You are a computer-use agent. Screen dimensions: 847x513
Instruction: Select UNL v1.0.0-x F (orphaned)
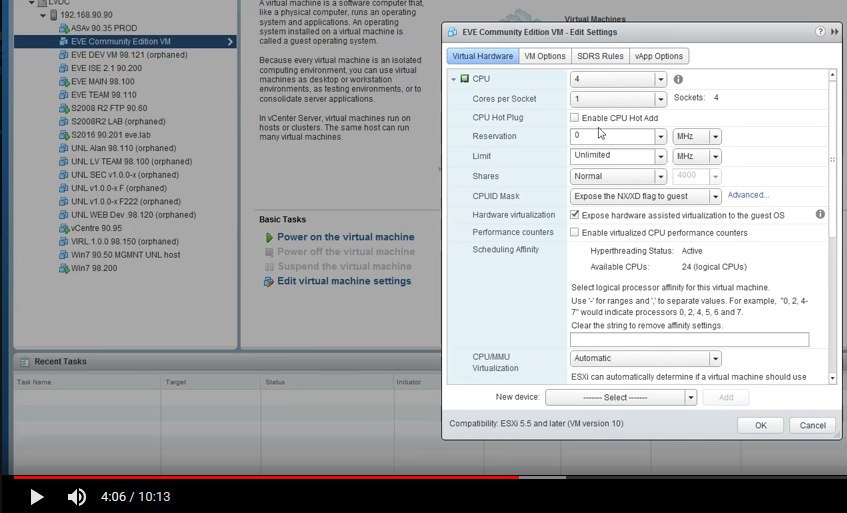point(119,188)
